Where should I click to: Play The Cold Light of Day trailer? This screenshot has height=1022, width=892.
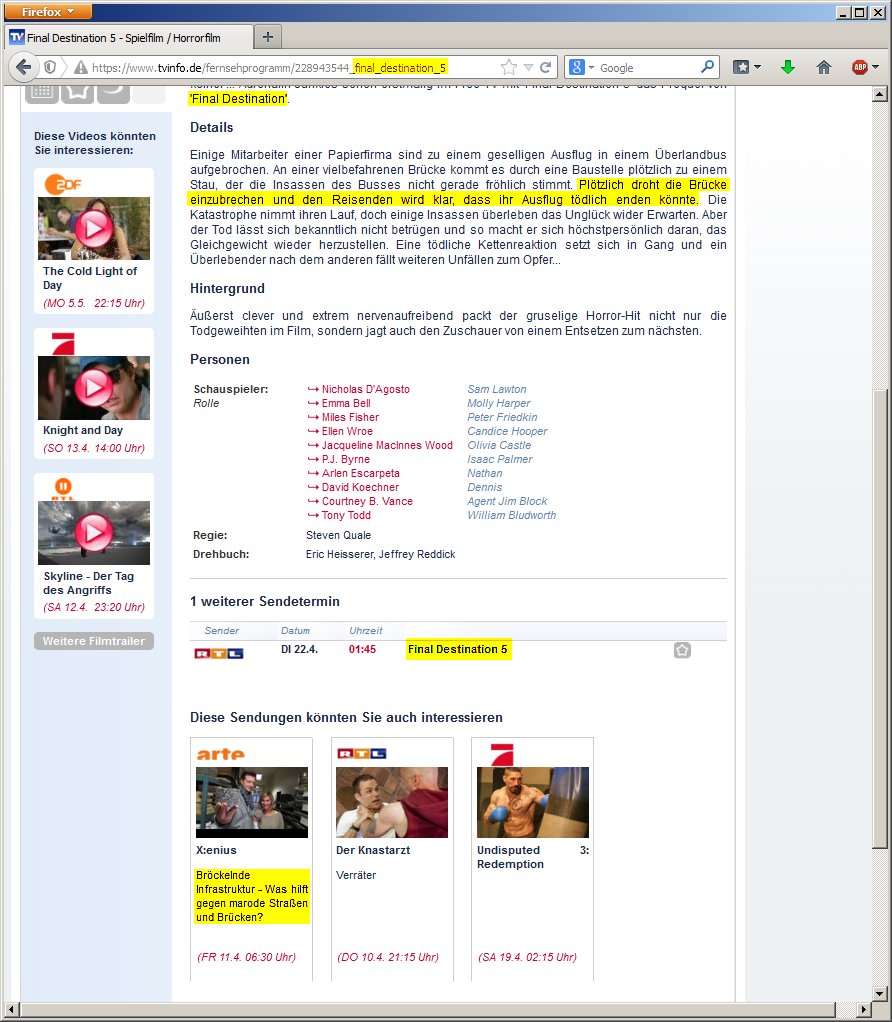(94, 229)
